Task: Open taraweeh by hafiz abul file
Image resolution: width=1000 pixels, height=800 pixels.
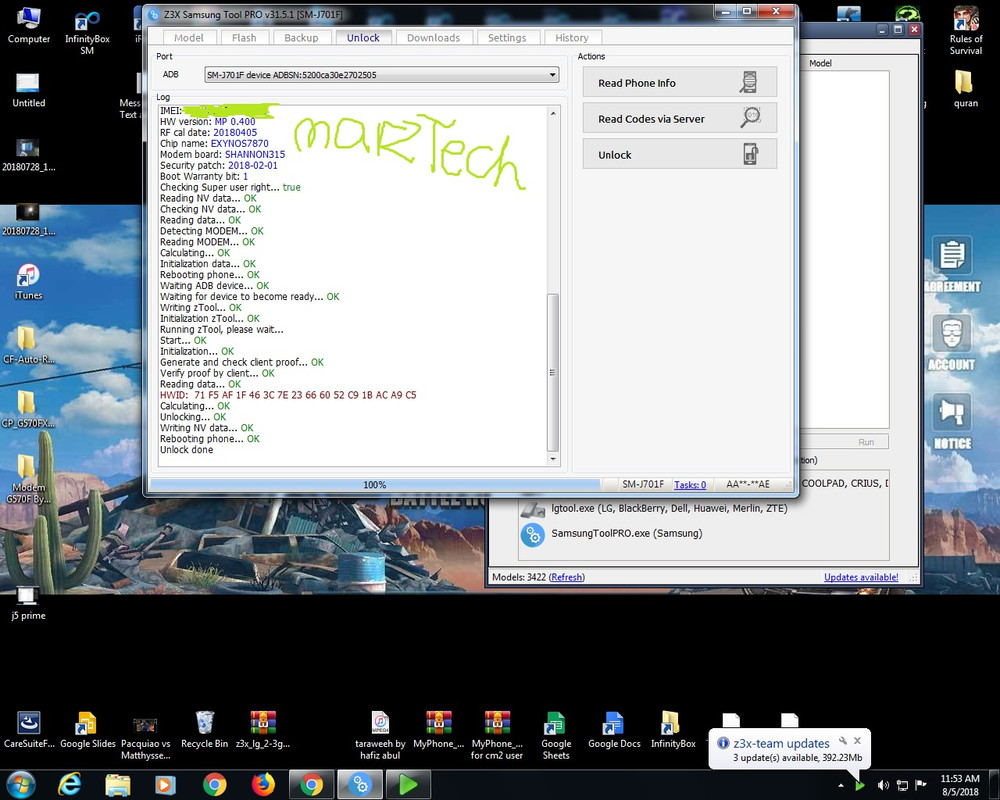Action: [380, 735]
